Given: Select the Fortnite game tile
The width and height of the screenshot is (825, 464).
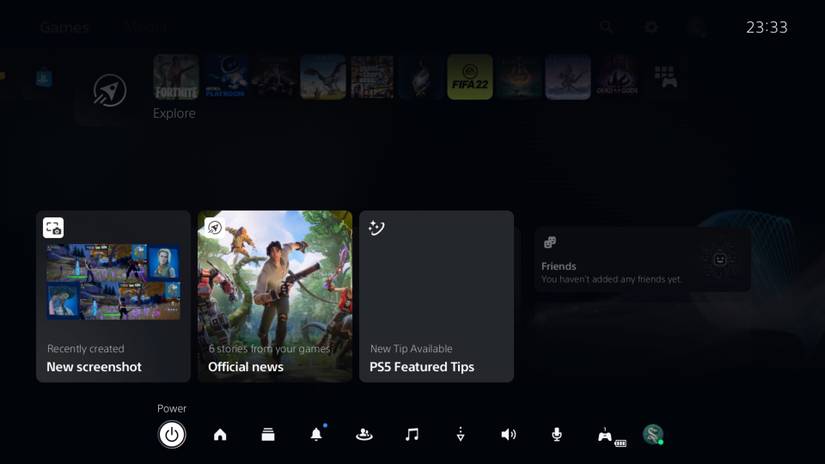Looking at the screenshot, I should (x=176, y=77).
